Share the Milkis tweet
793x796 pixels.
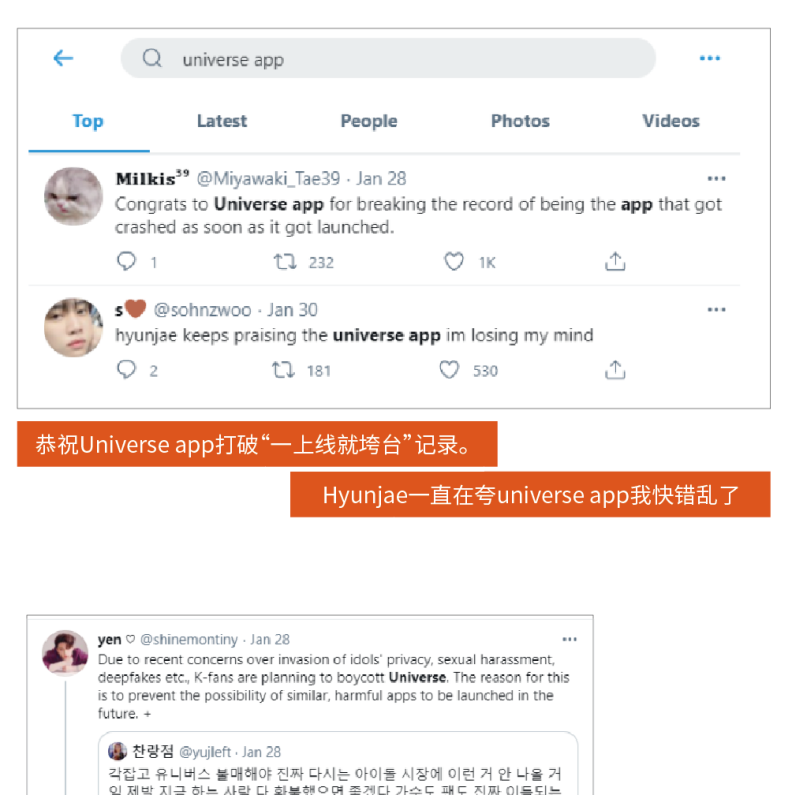[615, 261]
